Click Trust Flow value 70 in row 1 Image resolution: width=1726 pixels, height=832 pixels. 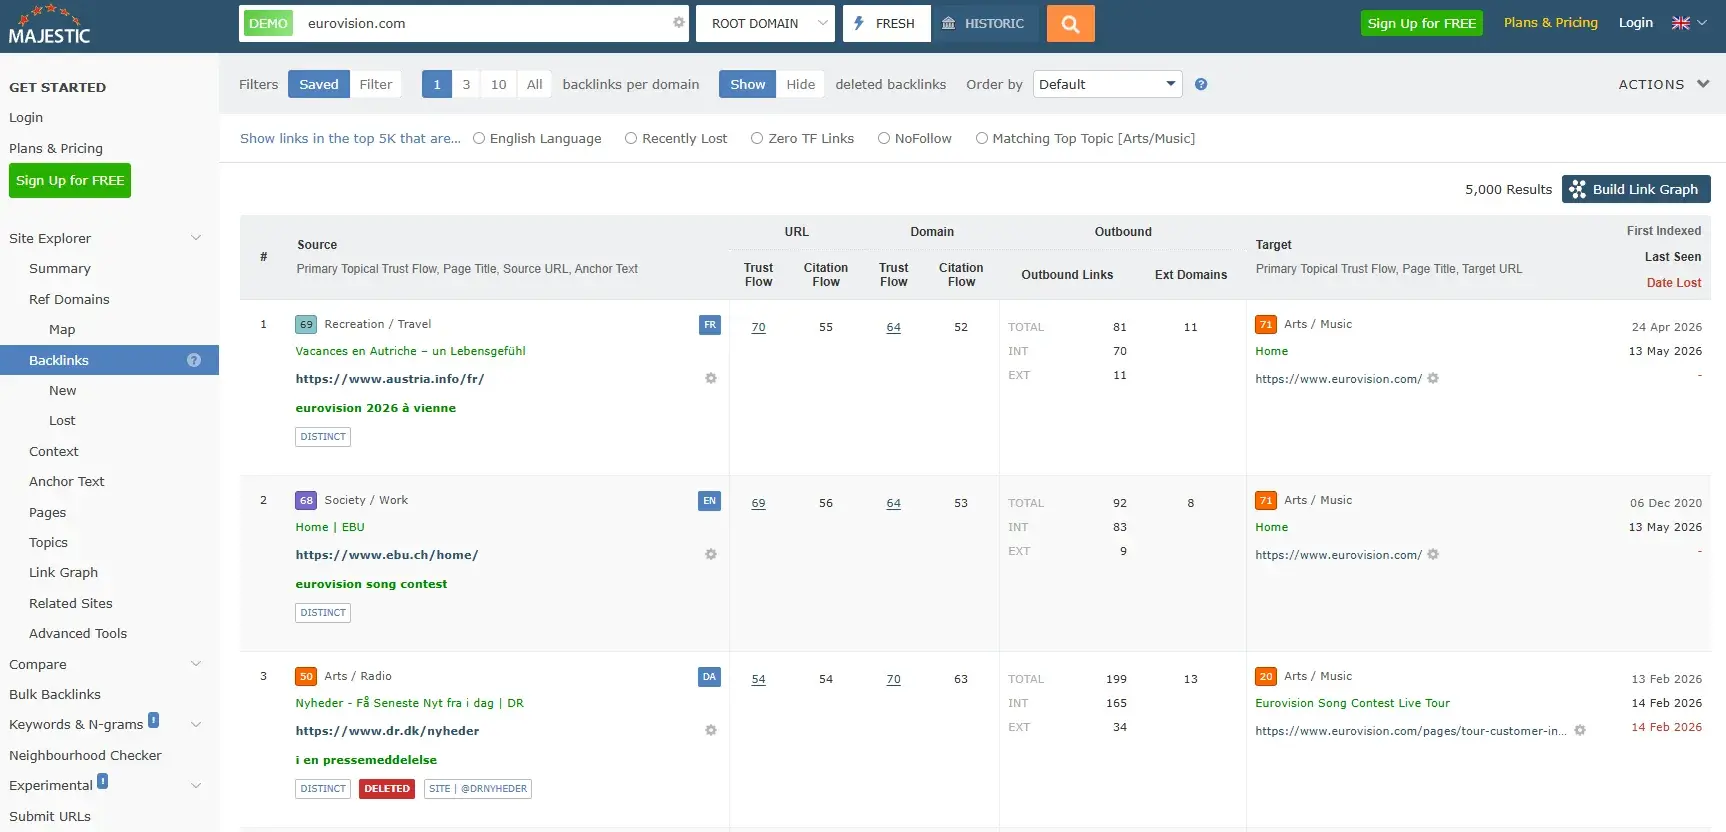click(x=758, y=327)
